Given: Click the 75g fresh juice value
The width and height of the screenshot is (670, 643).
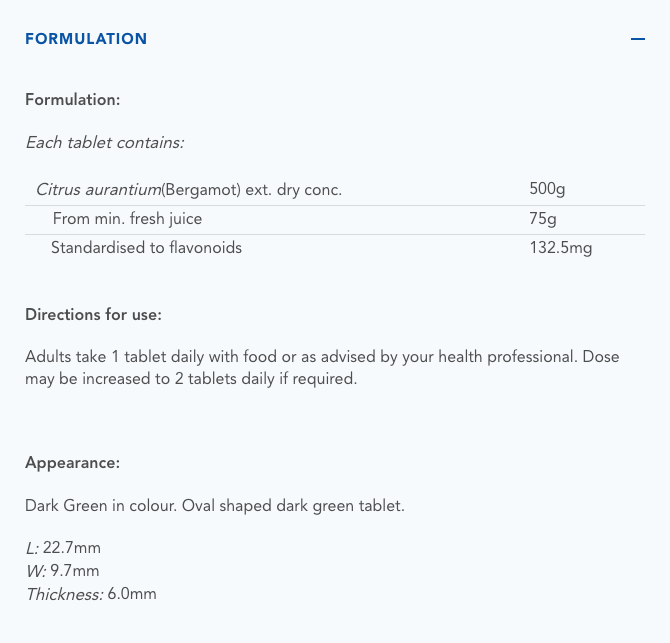Looking at the screenshot, I should 543,218.
